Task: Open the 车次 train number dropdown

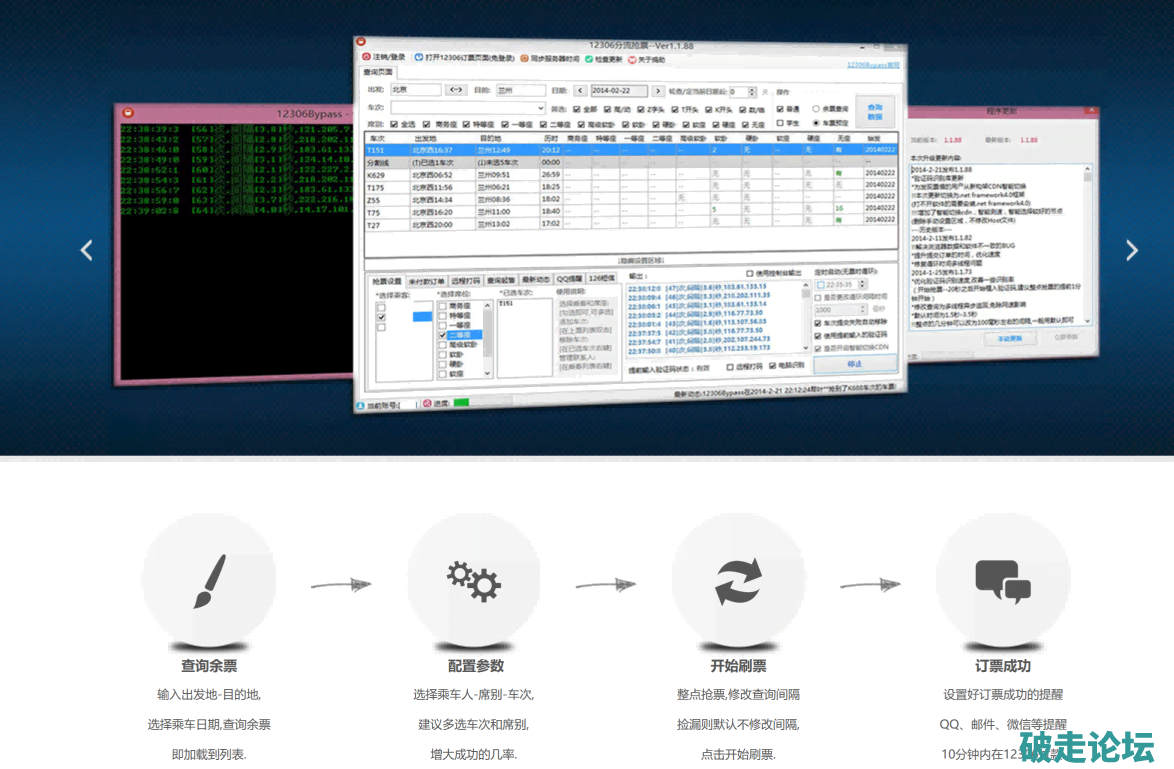Action: pos(541,107)
